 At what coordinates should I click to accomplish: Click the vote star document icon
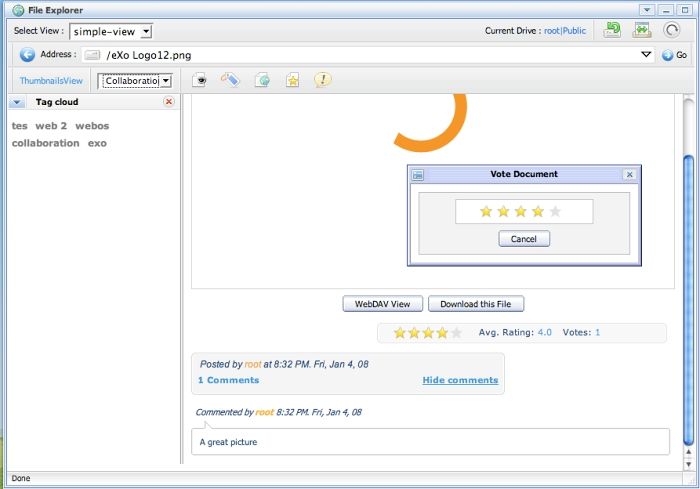pos(292,80)
